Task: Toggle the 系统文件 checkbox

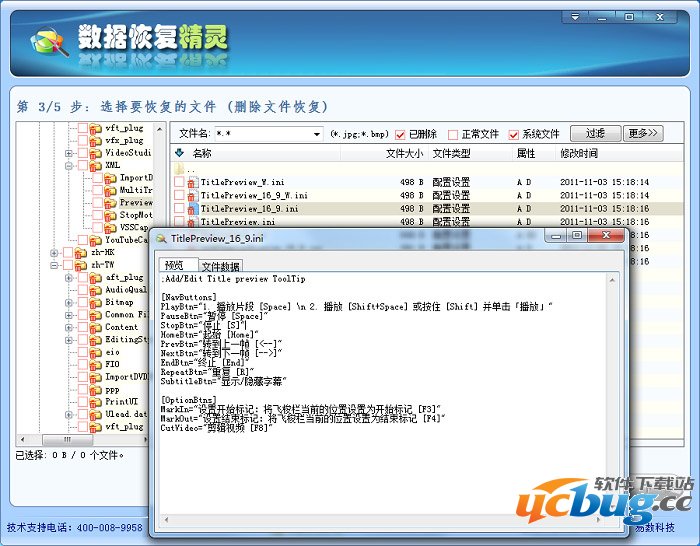Action: [x=514, y=134]
